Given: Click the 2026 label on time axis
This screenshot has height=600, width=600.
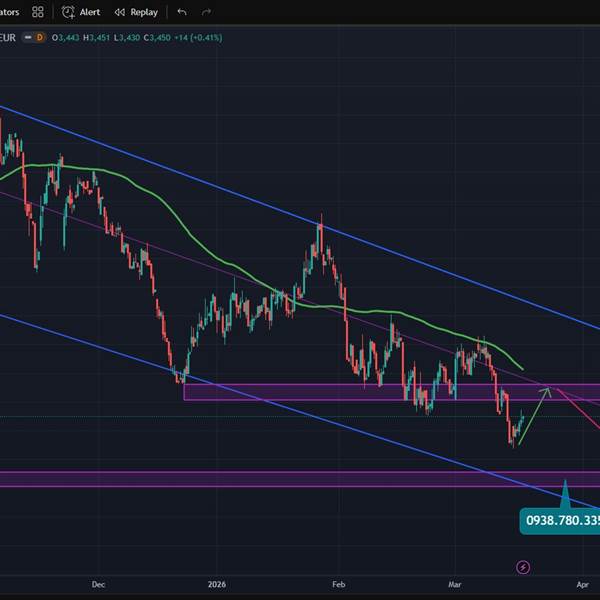Looking at the screenshot, I should [x=217, y=584].
